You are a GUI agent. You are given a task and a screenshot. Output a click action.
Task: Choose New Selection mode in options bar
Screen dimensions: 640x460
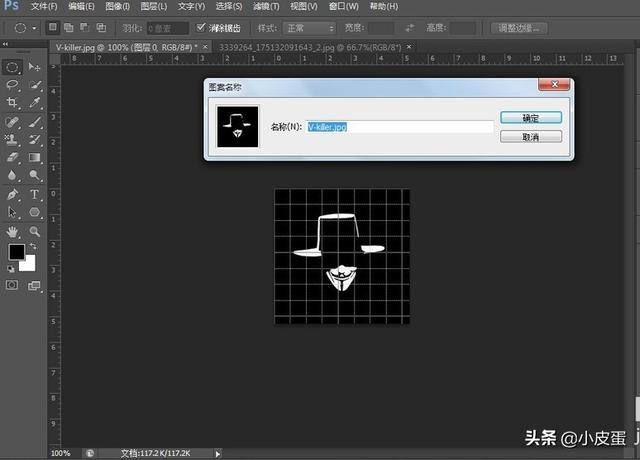[53, 27]
